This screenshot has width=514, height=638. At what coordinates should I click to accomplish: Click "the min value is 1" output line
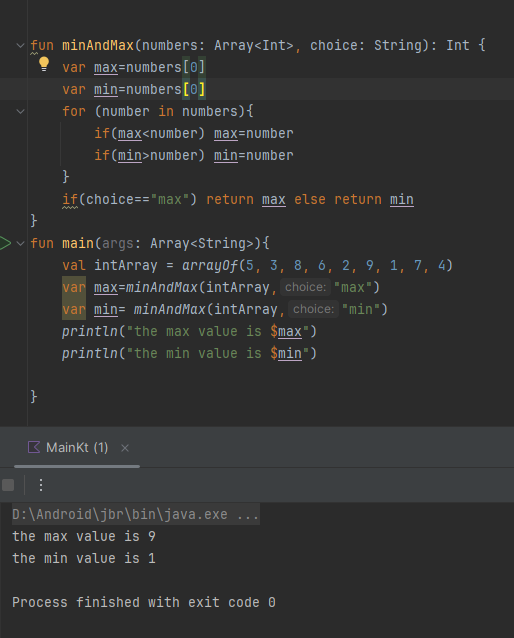84,558
